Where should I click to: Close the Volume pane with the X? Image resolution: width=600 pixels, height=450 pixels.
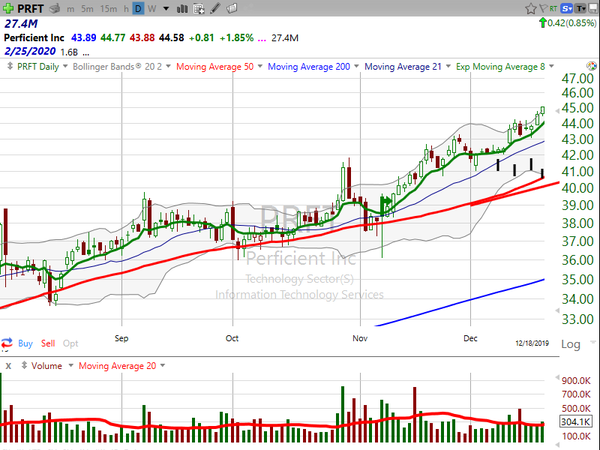[x=8, y=366]
